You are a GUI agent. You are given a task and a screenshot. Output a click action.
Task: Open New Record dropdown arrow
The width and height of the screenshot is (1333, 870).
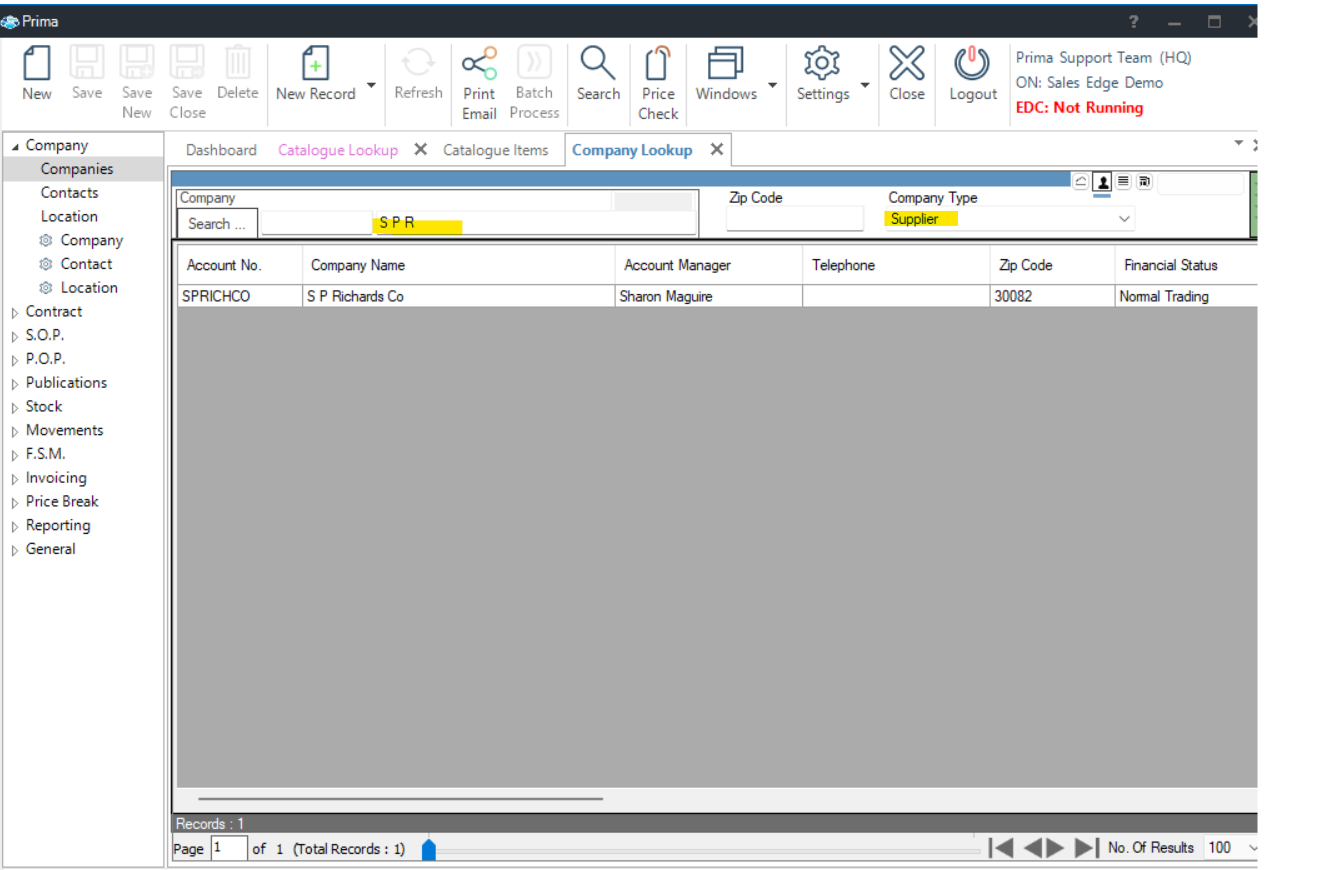[371, 85]
